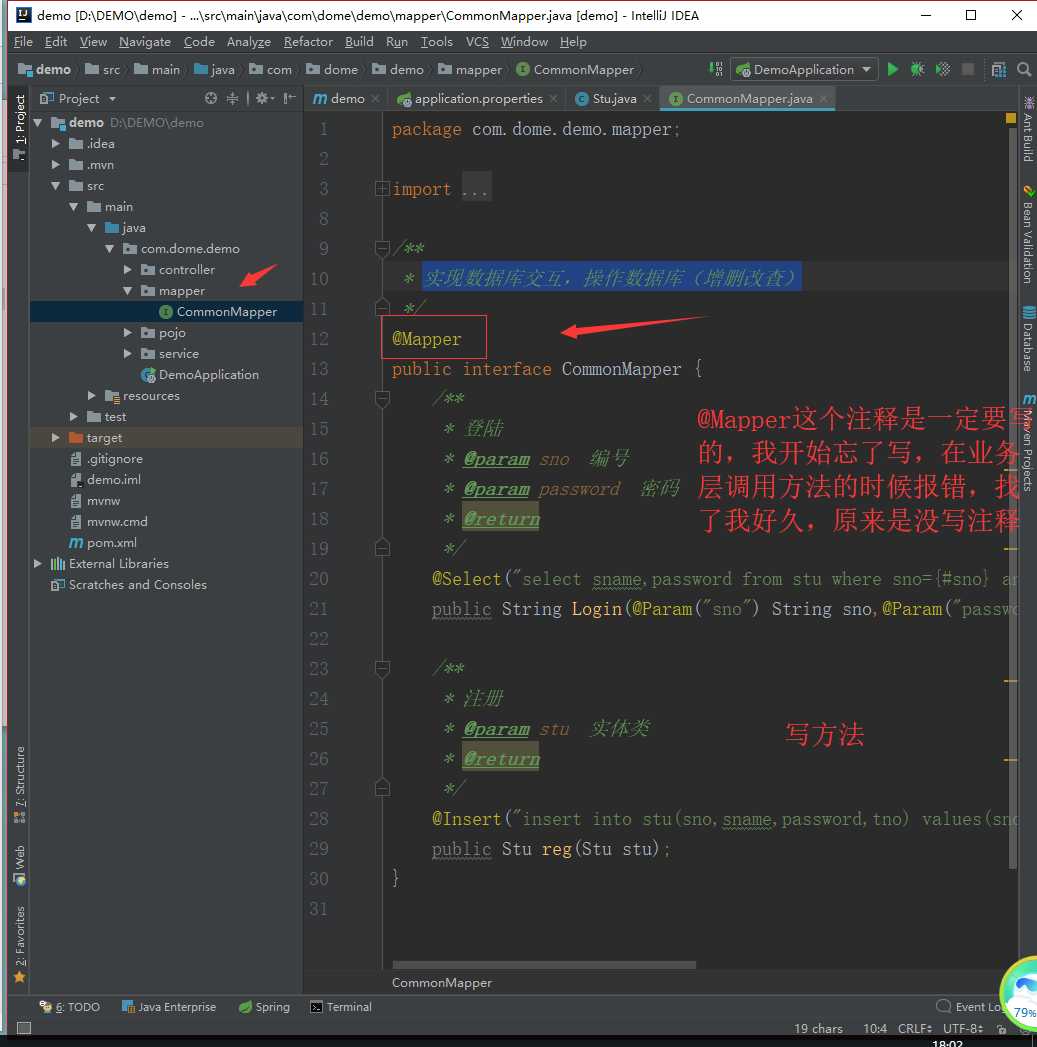Viewport: 1037px width, 1047px height.
Task: Open the Bean Validation side panel
Action: point(1028,235)
